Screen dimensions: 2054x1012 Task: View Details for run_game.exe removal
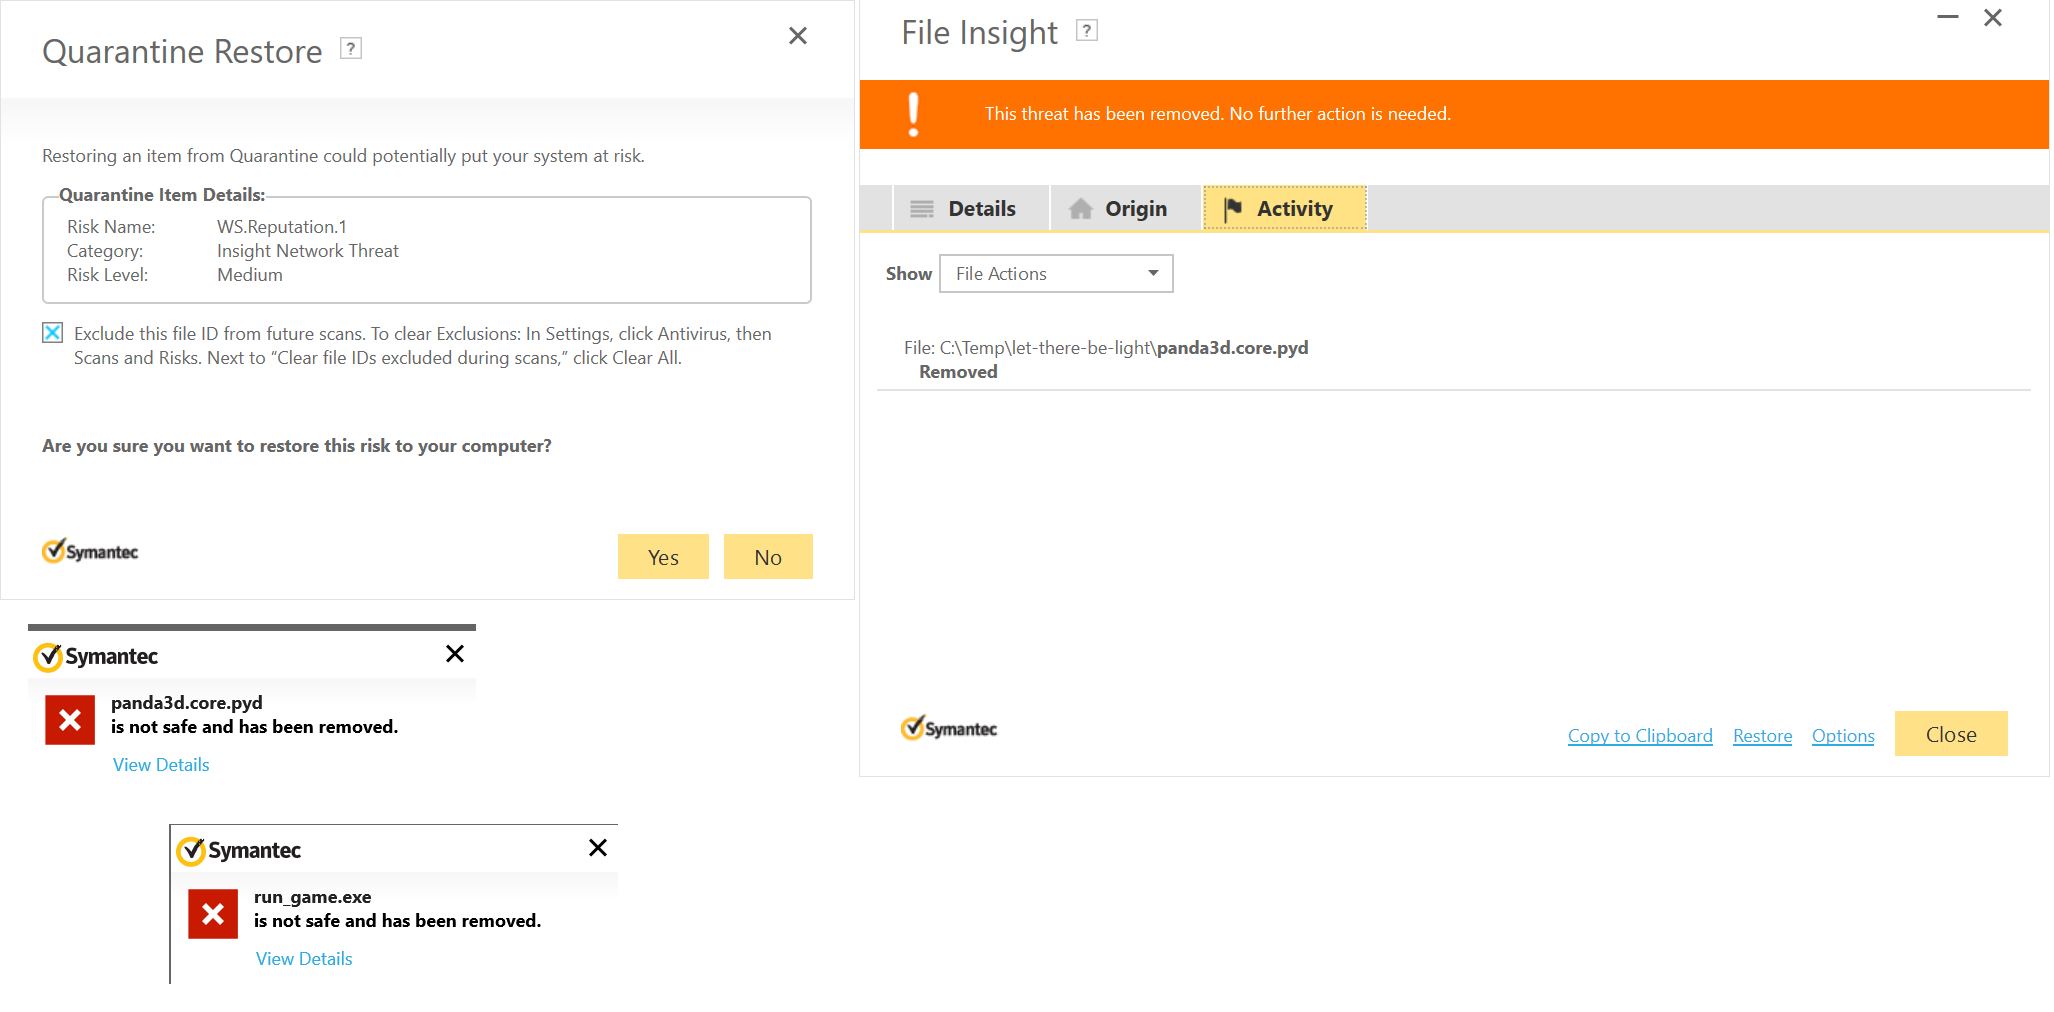click(304, 959)
